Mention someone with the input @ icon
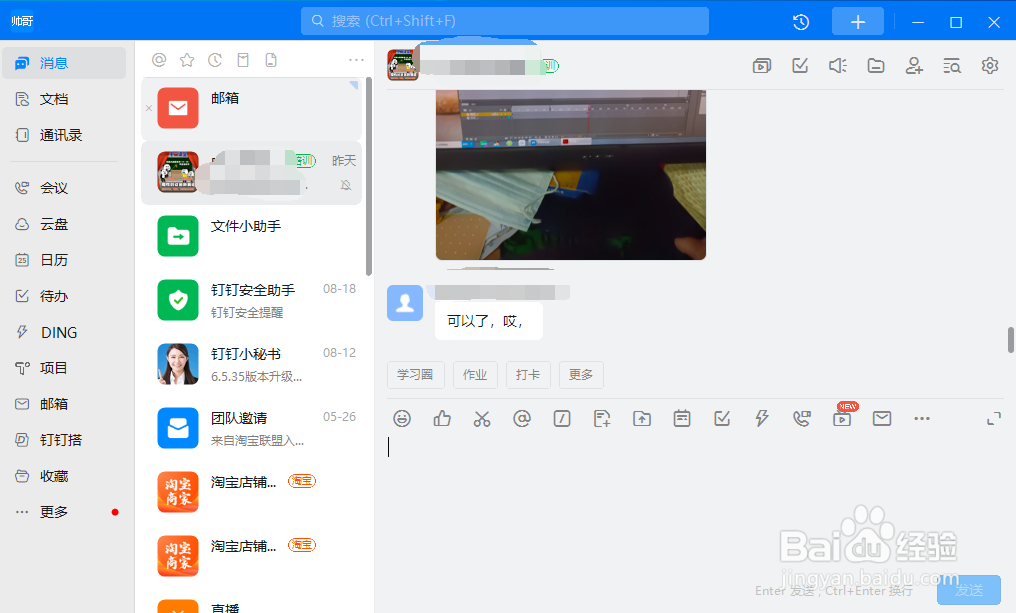1016x613 pixels. pos(522,419)
